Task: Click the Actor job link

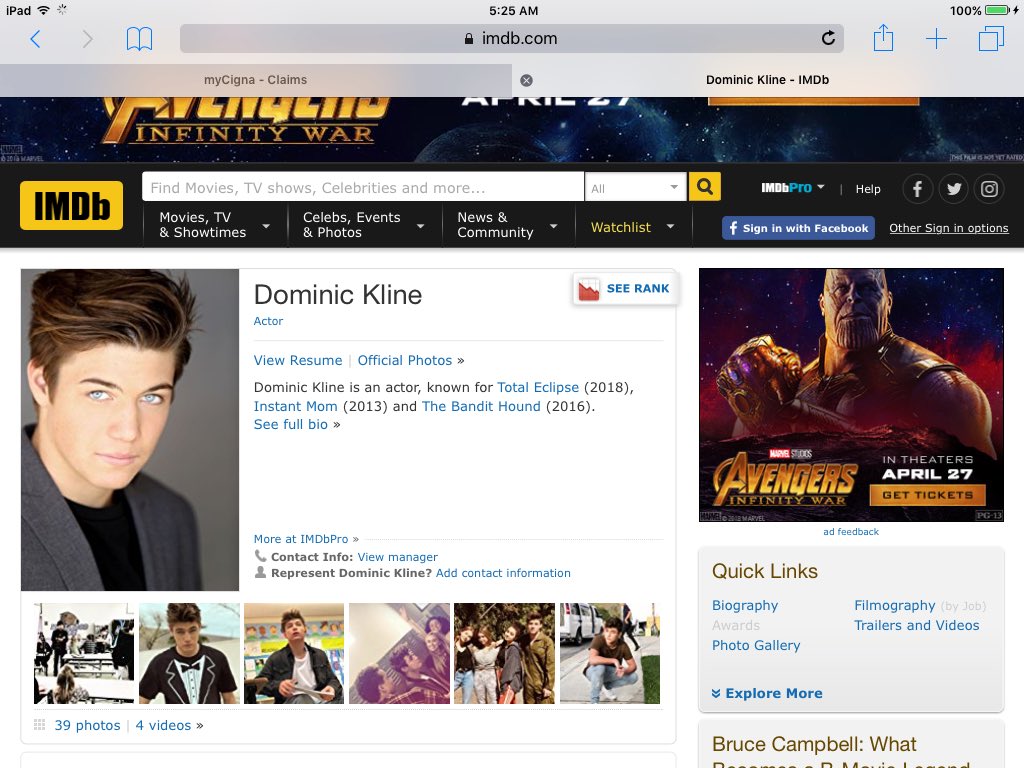Action: pos(268,321)
